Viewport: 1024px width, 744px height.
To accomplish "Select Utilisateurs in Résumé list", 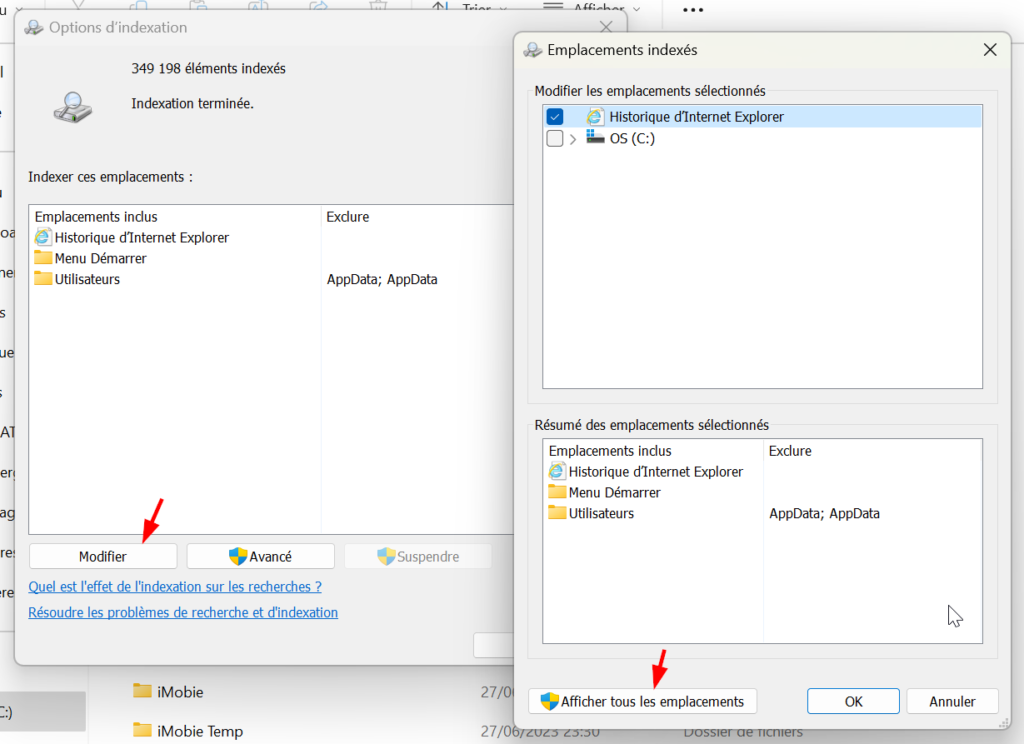I will point(601,513).
